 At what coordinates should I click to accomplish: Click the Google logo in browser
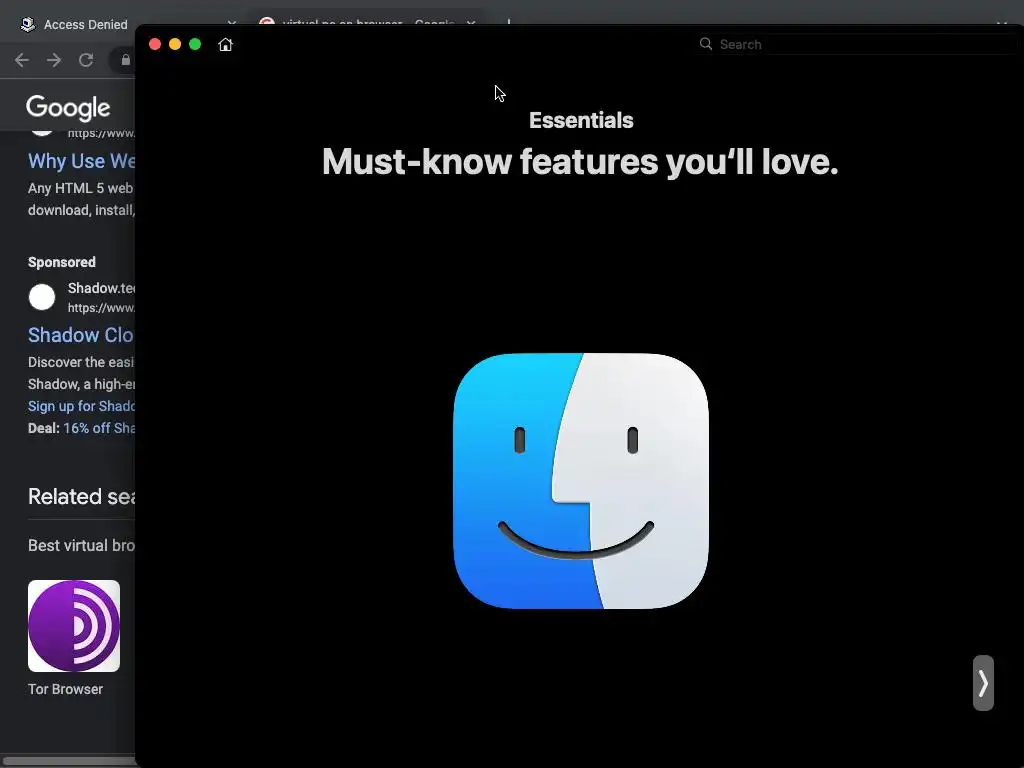click(x=68, y=108)
